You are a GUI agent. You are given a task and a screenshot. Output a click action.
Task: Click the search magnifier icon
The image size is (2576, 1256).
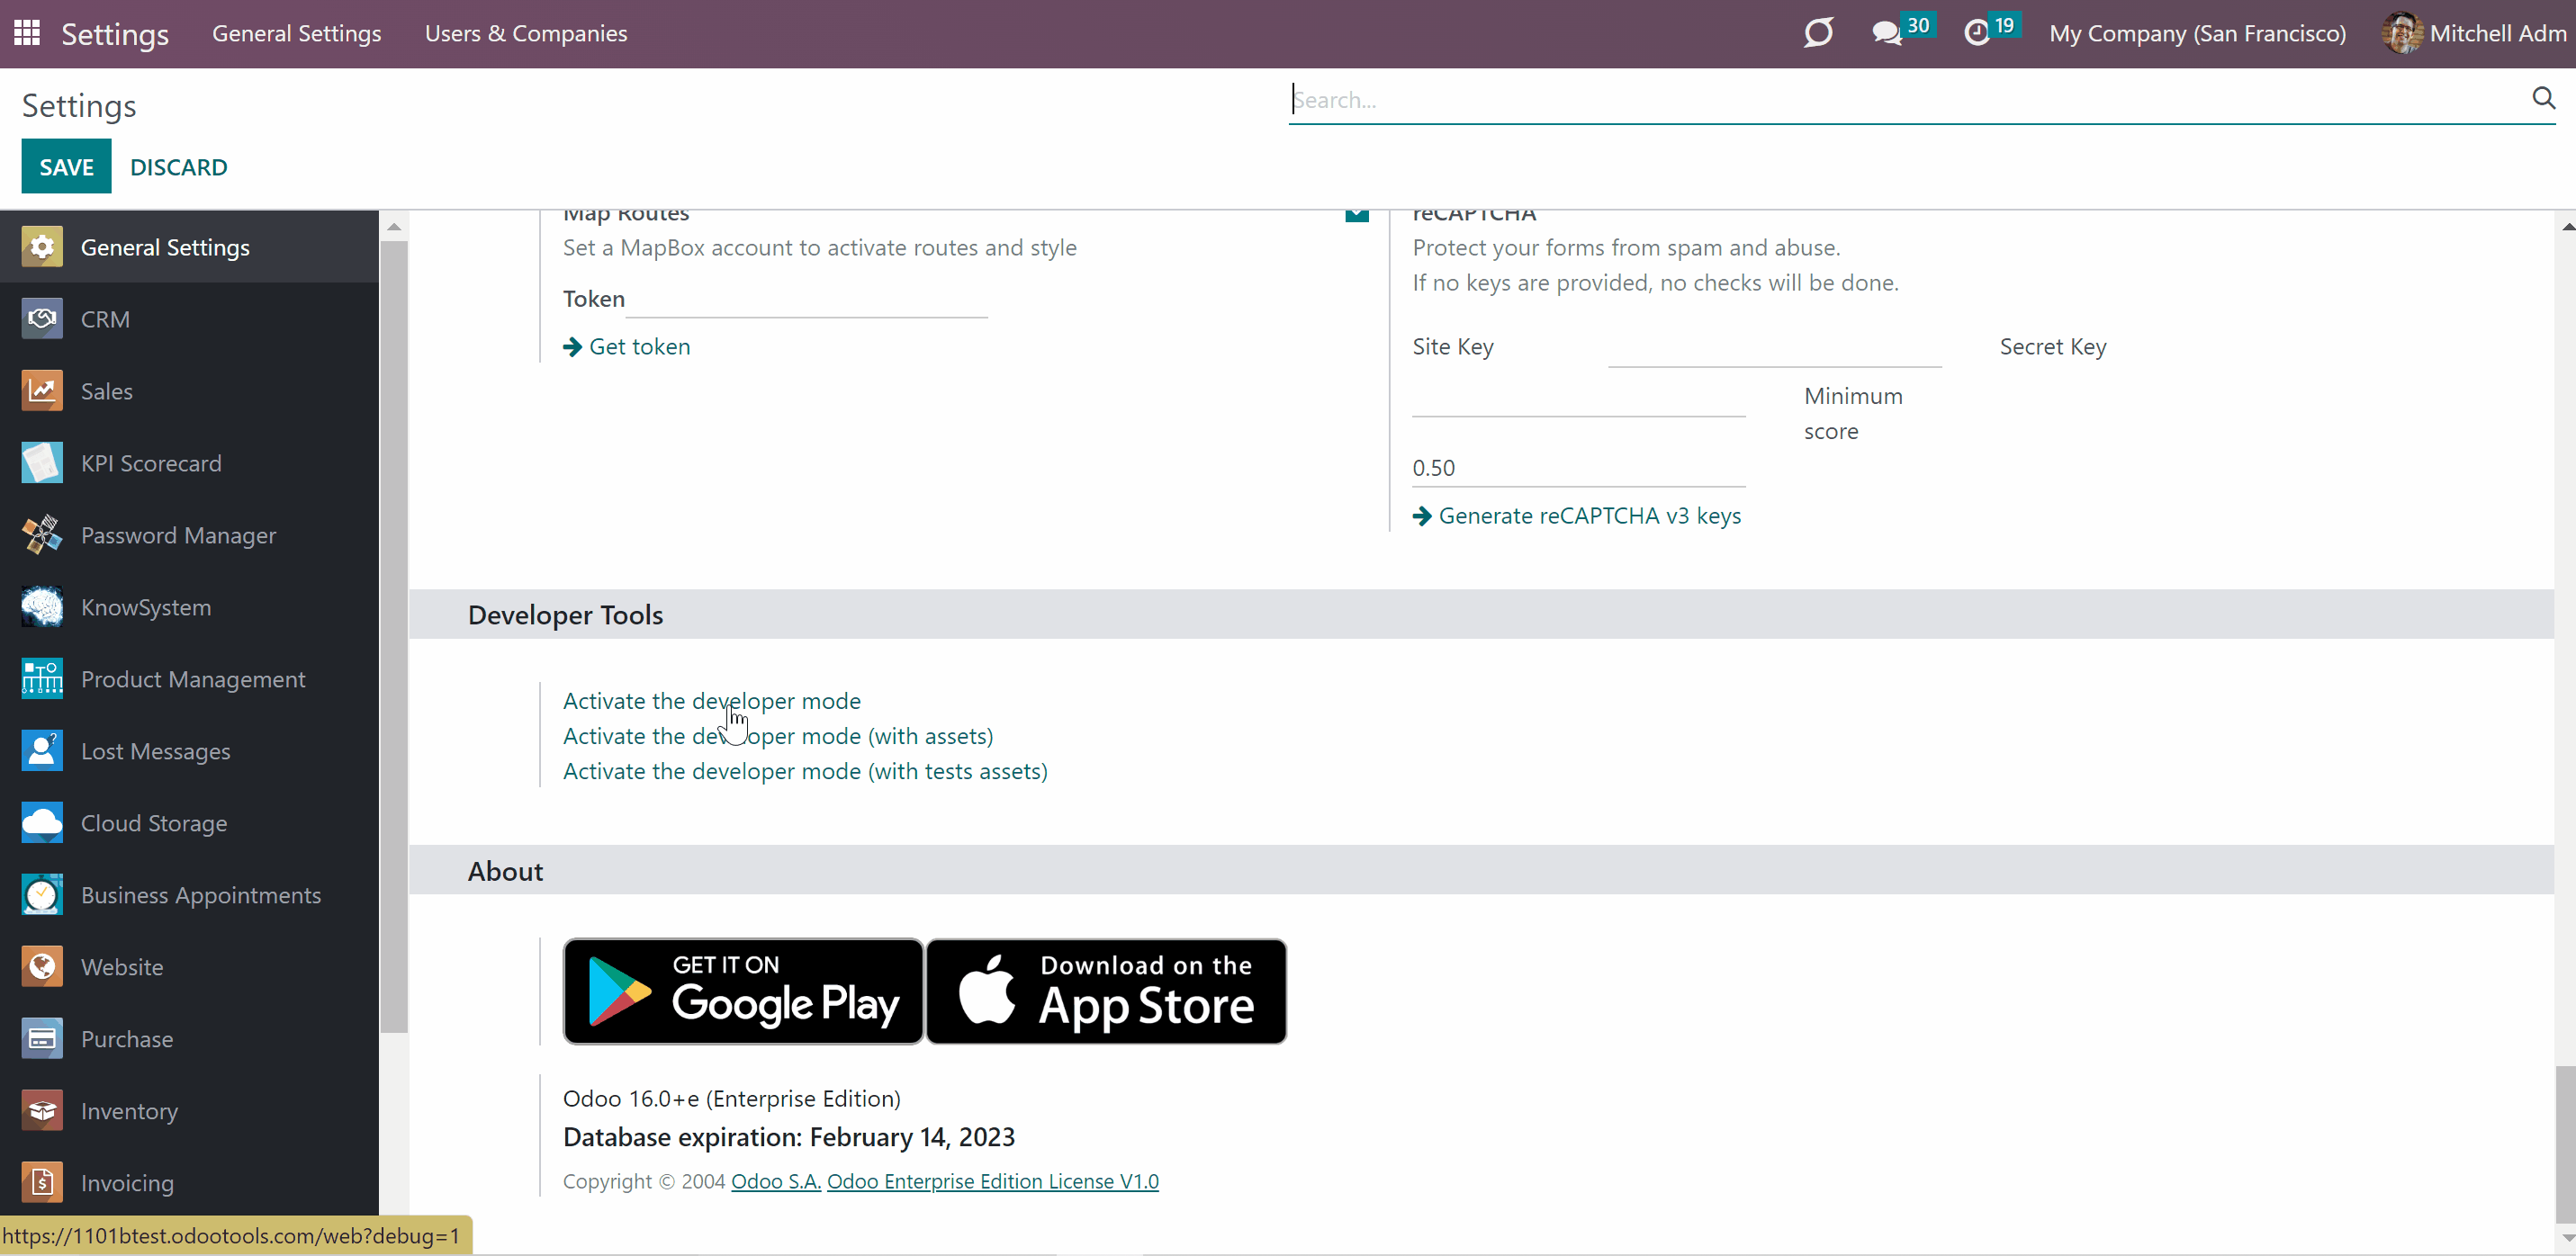pos(2543,98)
